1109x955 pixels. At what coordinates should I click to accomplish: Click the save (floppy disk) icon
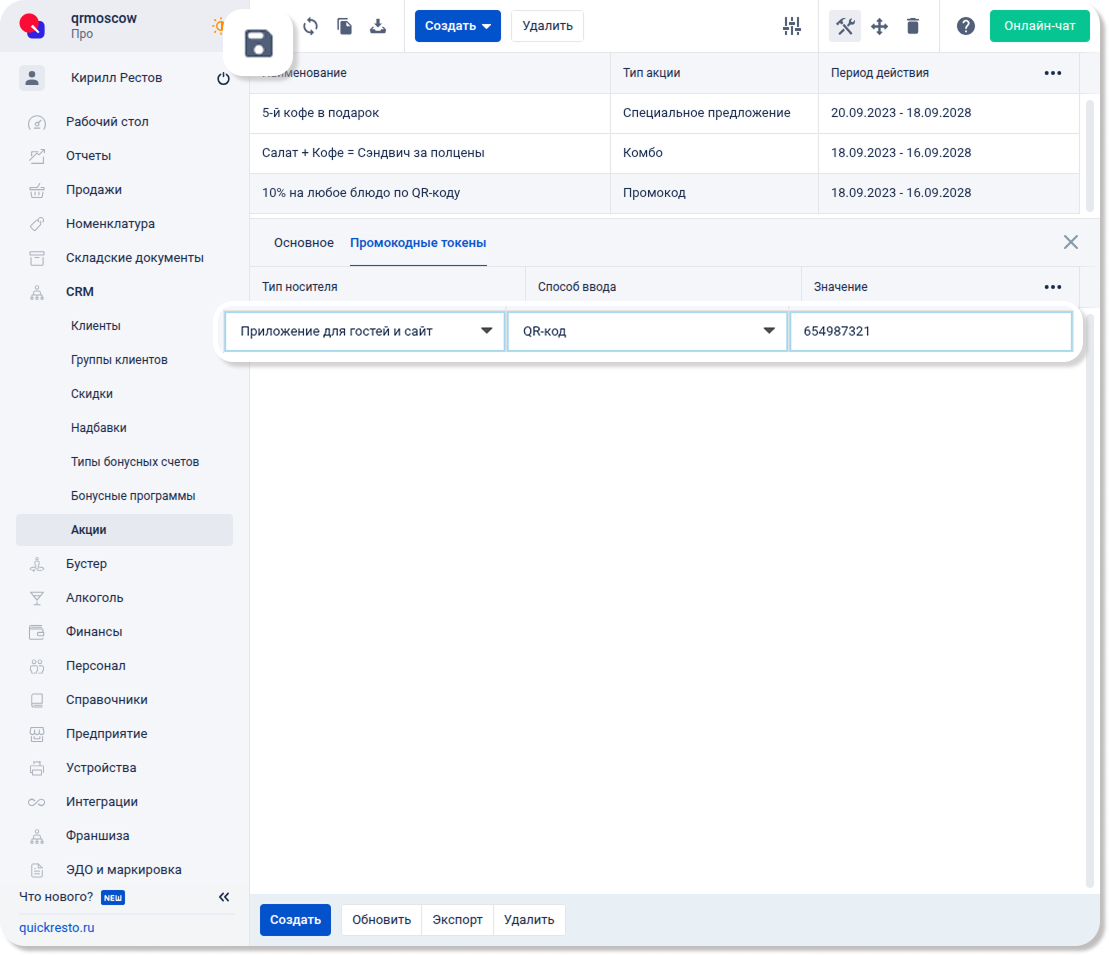pos(258,44)
